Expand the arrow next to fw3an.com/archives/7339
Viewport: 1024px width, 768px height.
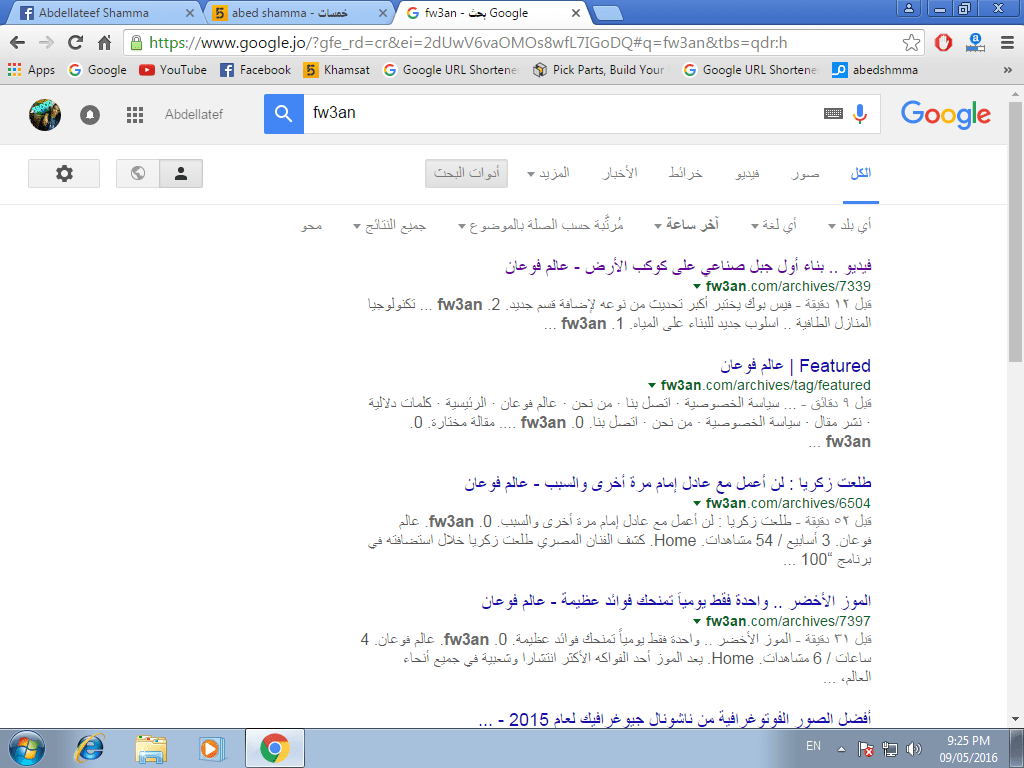(697, 287)
